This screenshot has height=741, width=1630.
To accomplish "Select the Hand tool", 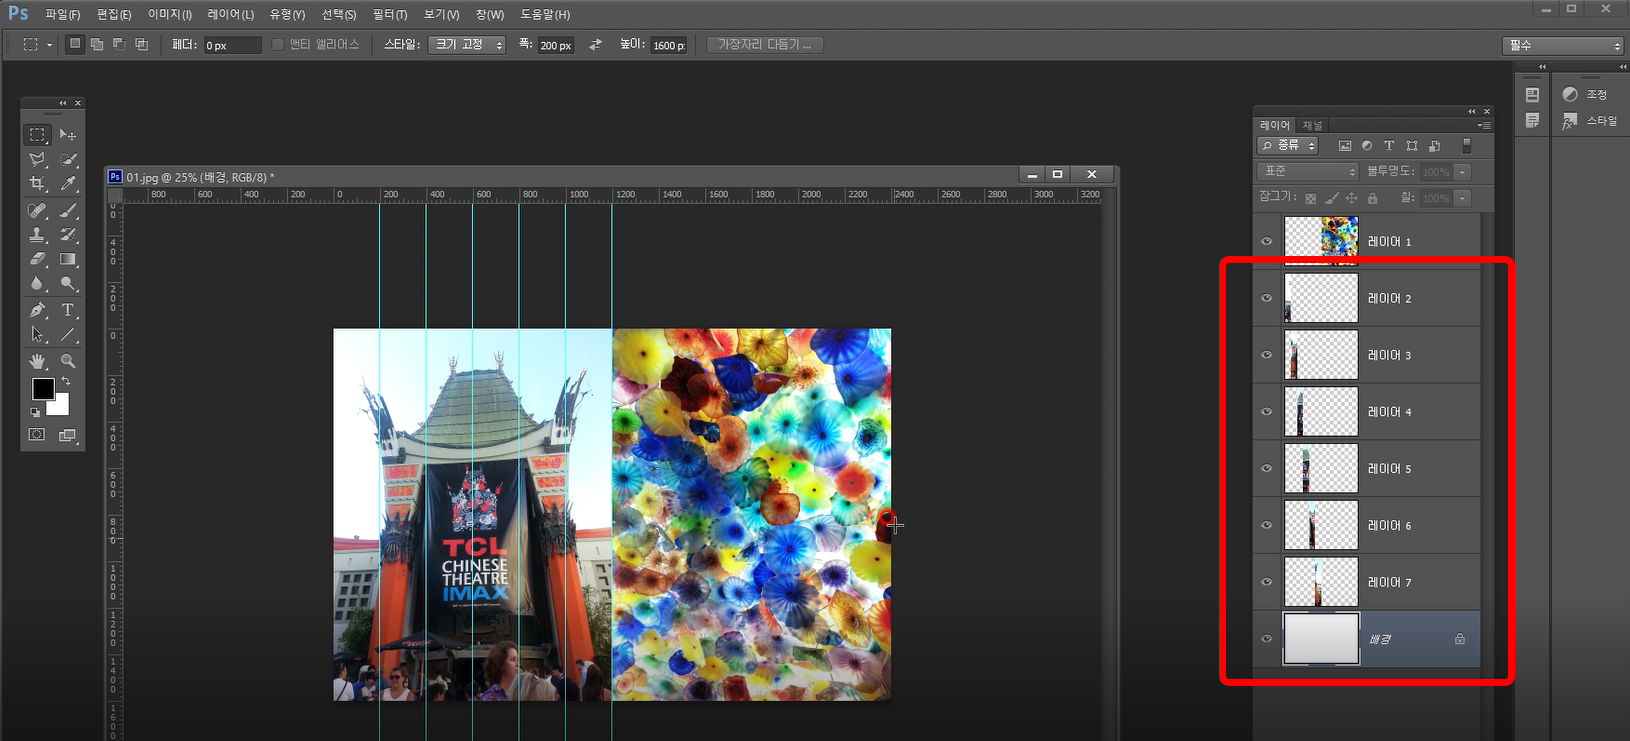I will 37,361.
